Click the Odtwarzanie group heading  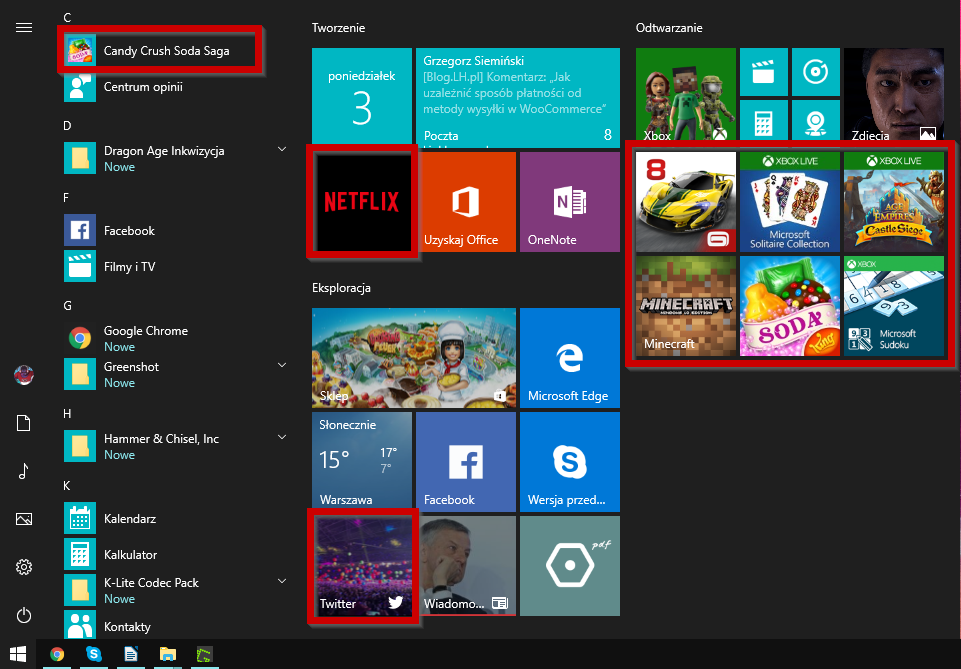pyautogui.click(x=669, y=28)
